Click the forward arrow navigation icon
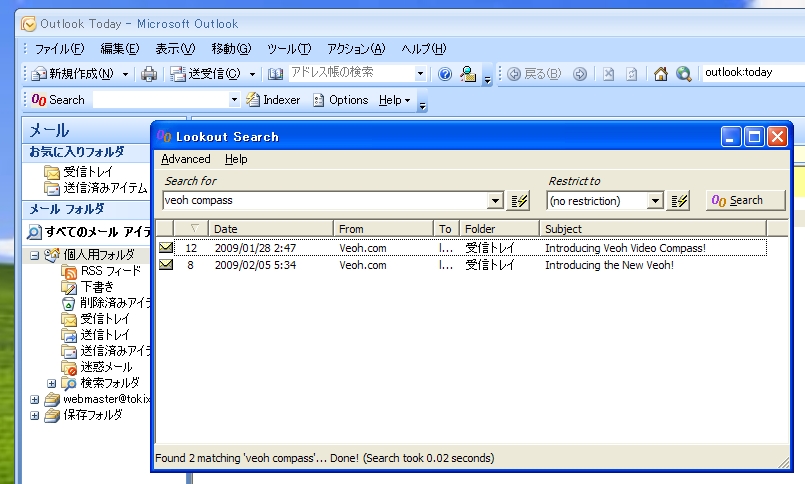805x484 pixels. [580, 74]
